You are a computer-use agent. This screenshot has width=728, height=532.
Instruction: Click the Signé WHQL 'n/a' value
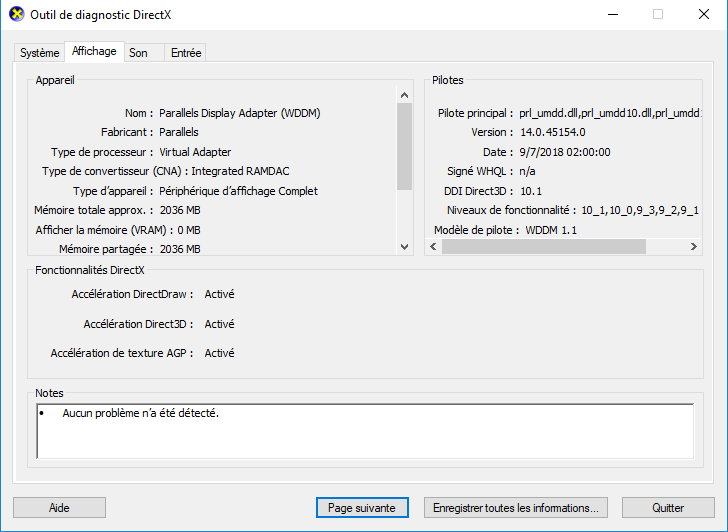coord(527,171)
